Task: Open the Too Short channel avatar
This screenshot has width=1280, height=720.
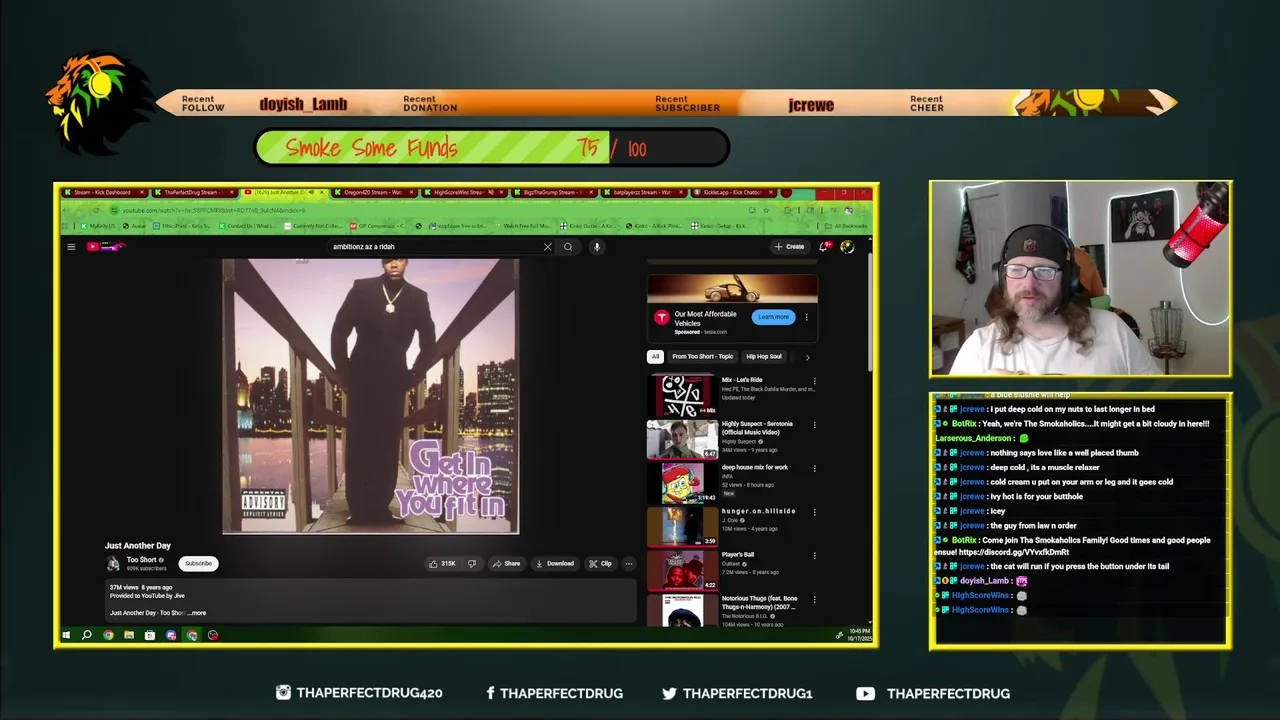Action: [x=114, y=563]
